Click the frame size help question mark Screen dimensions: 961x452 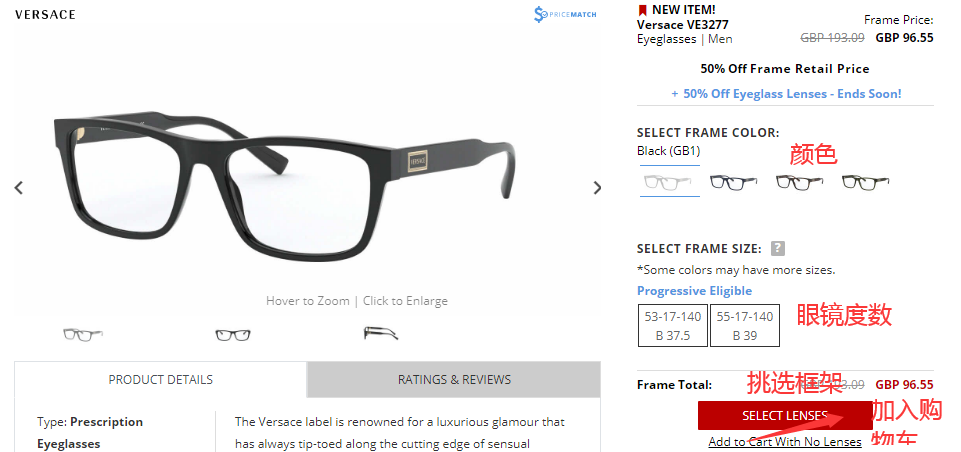click(x=778, y=248)
